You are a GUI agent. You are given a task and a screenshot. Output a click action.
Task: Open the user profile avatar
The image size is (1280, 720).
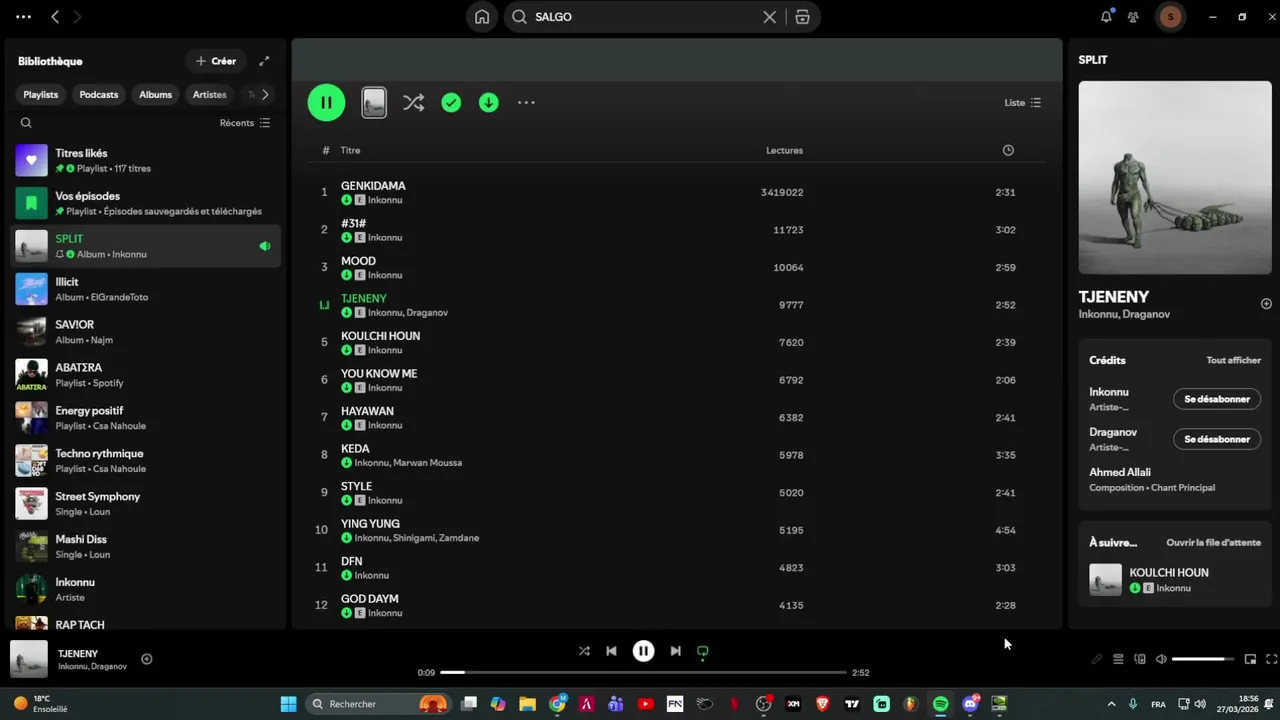pos(1171,17)
